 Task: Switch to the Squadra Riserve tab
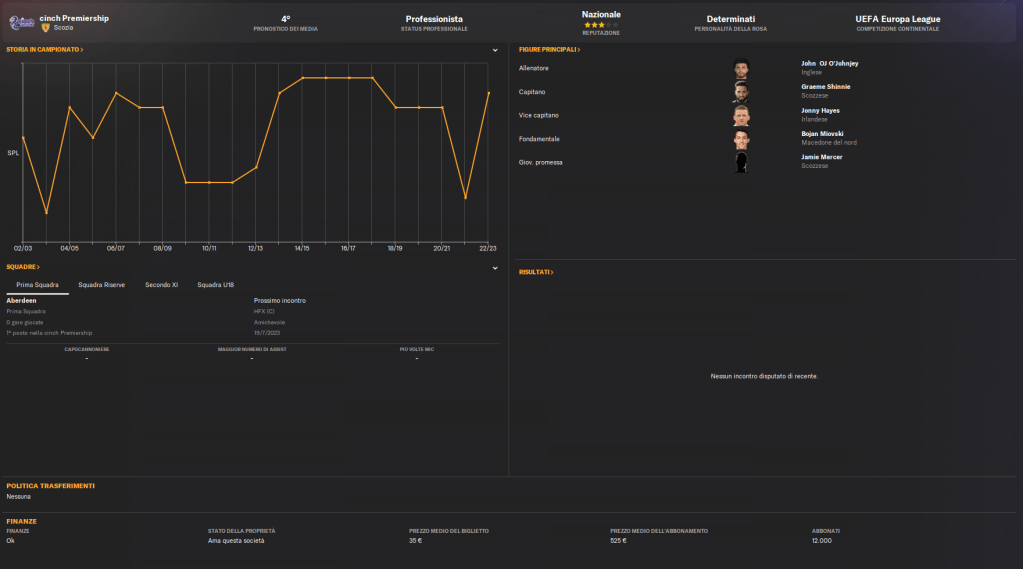point(101,285)
